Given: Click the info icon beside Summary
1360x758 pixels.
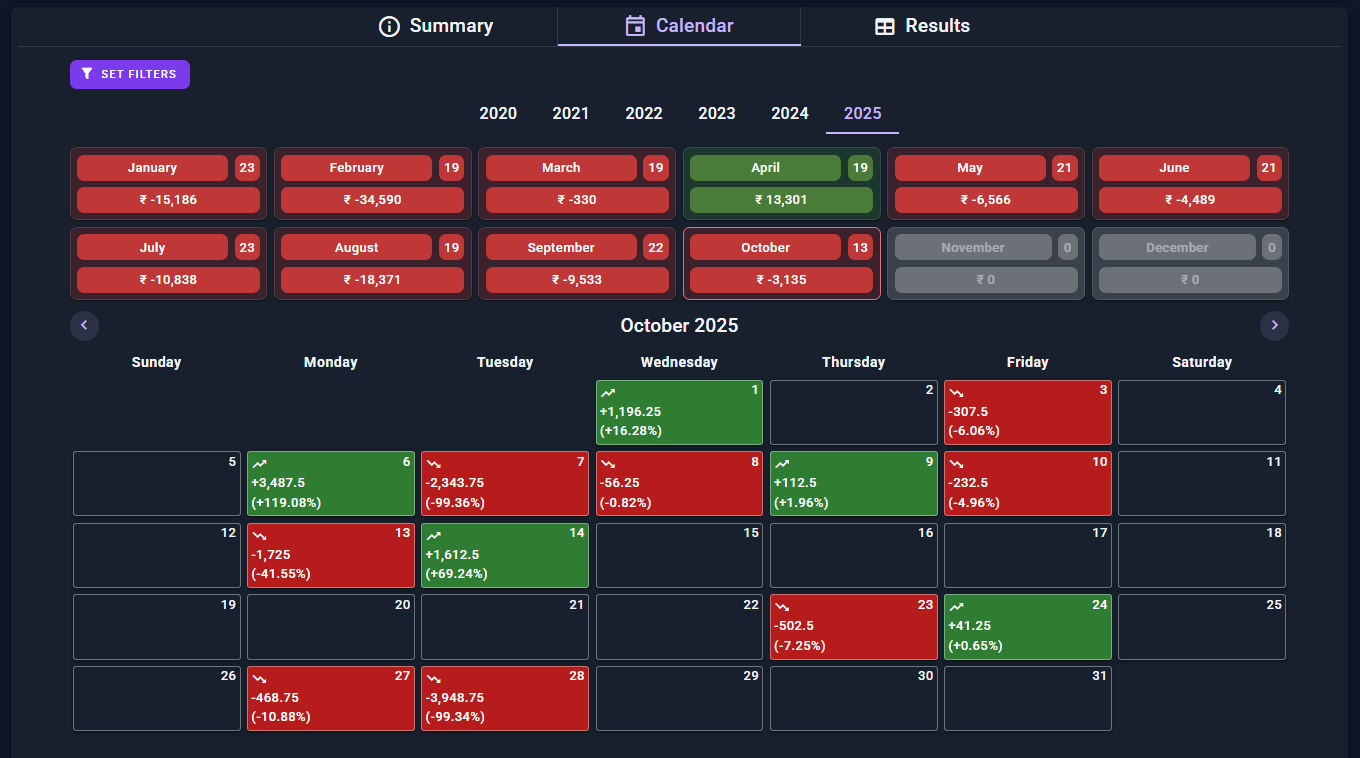Looking at the screenshot, I should coord(389,26).
